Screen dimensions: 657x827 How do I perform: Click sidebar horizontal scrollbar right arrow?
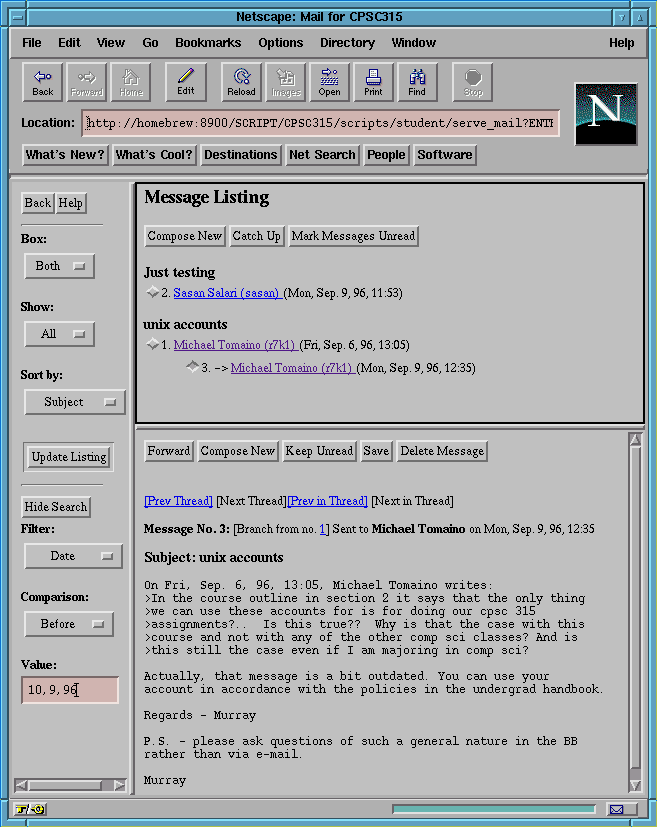click(120, 785)
